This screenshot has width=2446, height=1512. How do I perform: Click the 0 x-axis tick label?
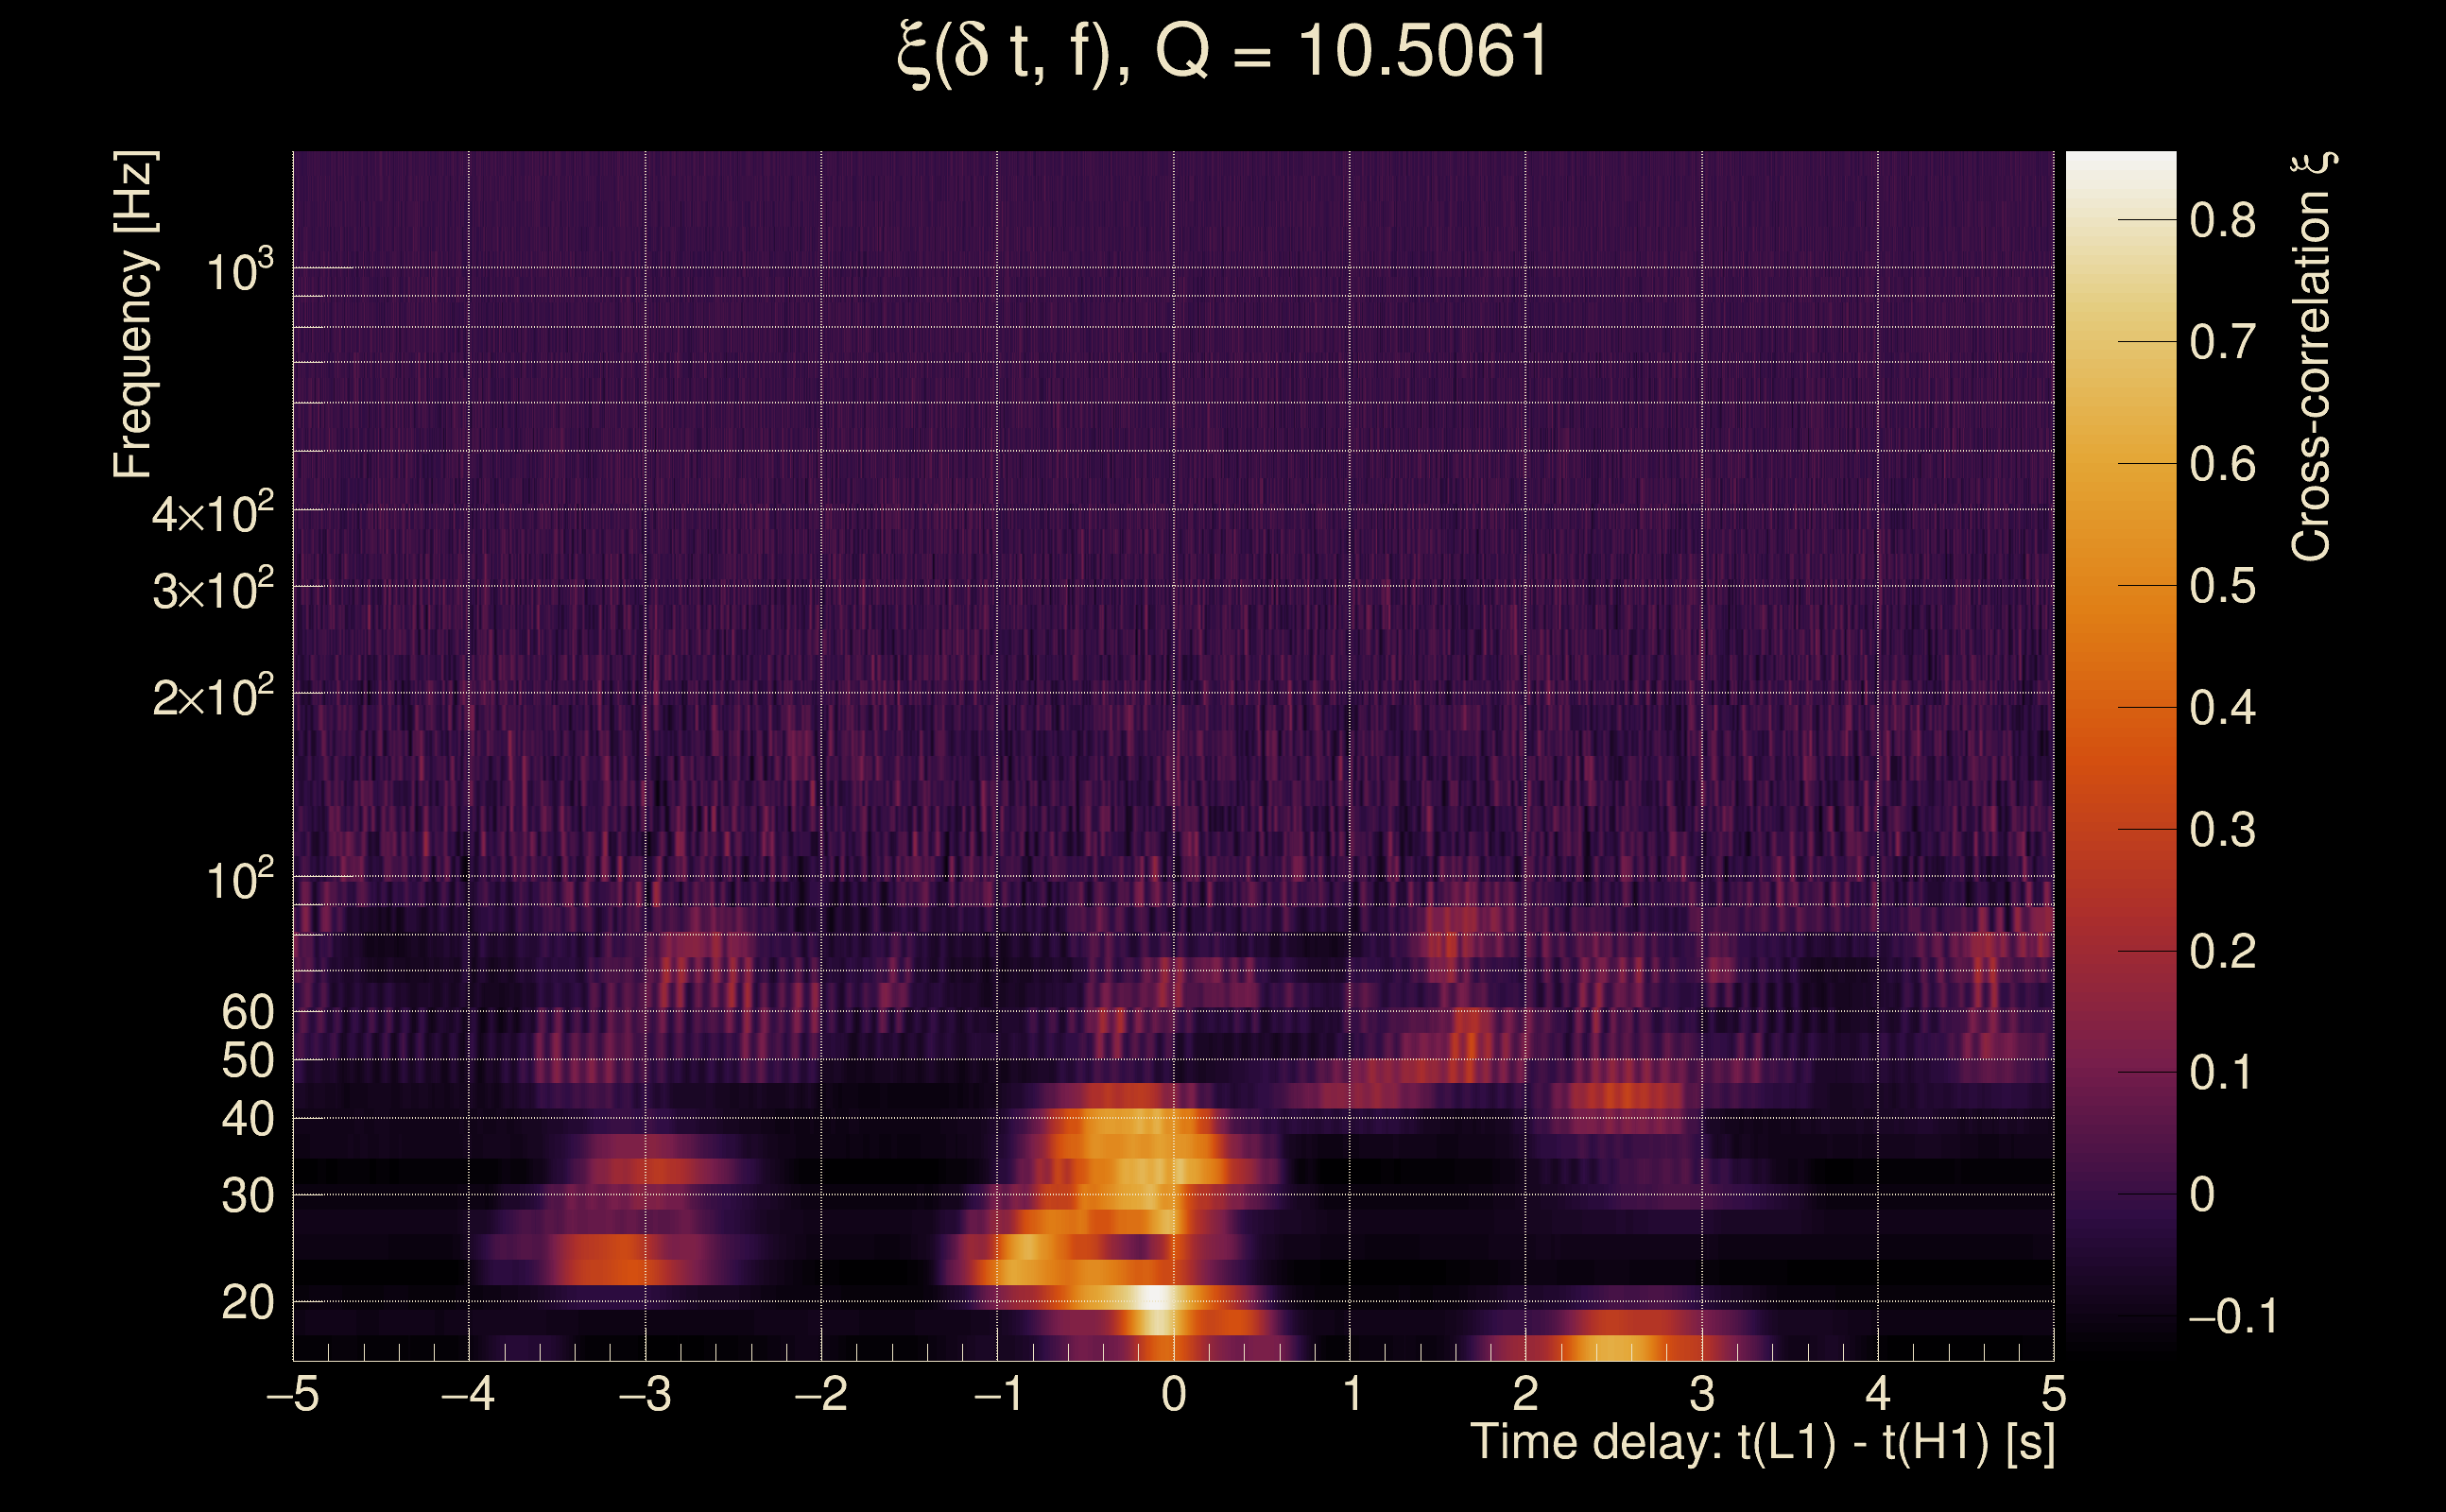tap(1173, 1394)
